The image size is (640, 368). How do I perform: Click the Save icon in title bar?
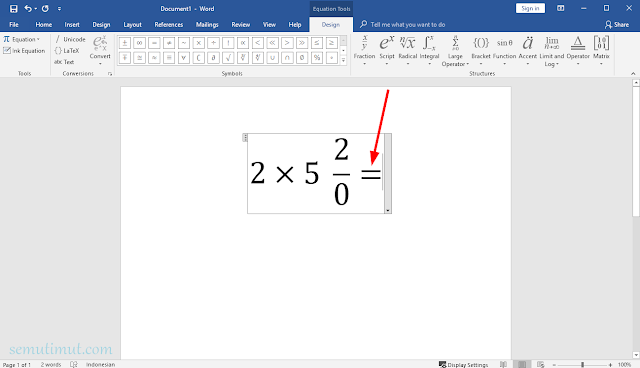click(x=13, y=9)
